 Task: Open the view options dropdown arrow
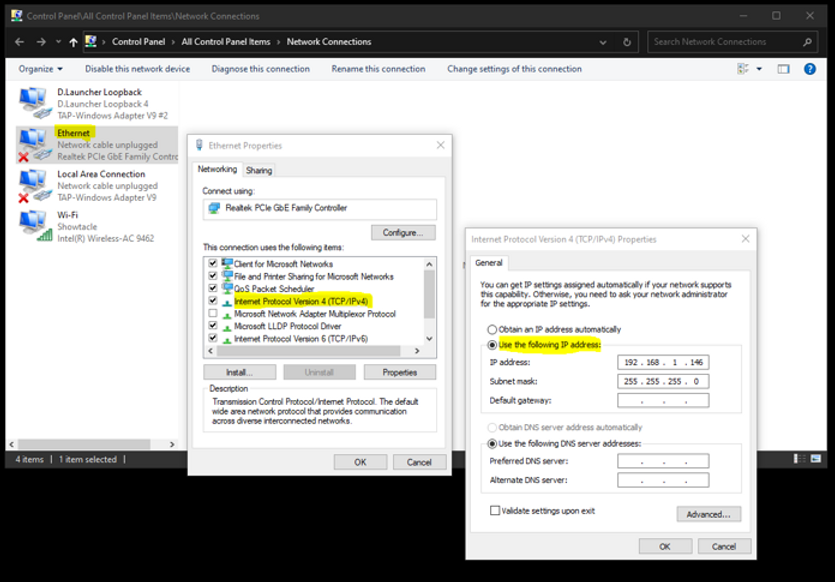coord(759,69)
